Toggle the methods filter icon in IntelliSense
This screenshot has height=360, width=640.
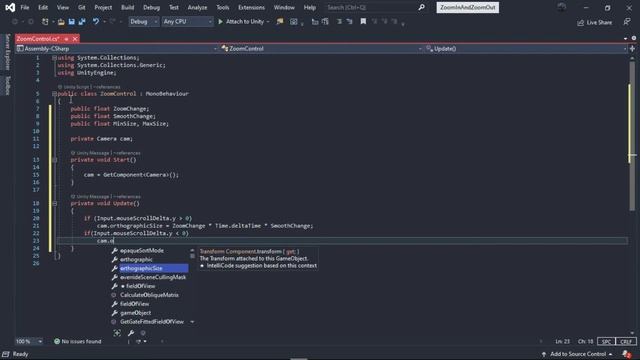tap(143, 333)
